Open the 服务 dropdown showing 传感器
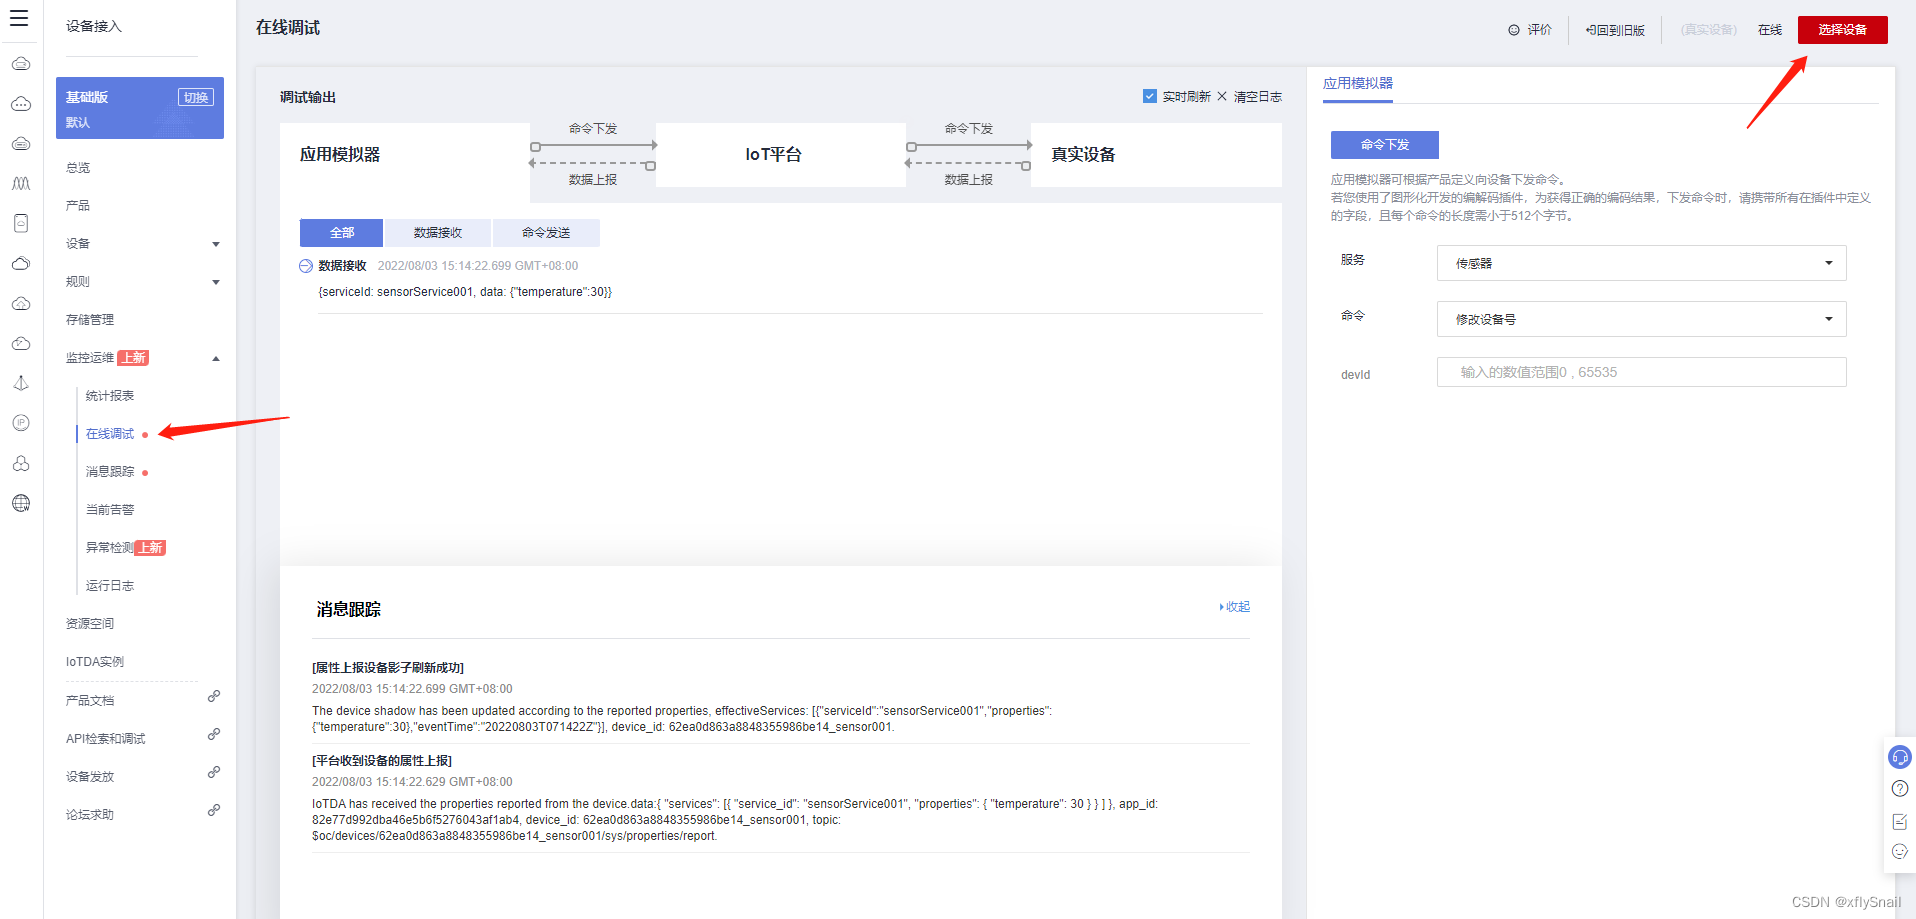1916x919 pixels. 1641,263
